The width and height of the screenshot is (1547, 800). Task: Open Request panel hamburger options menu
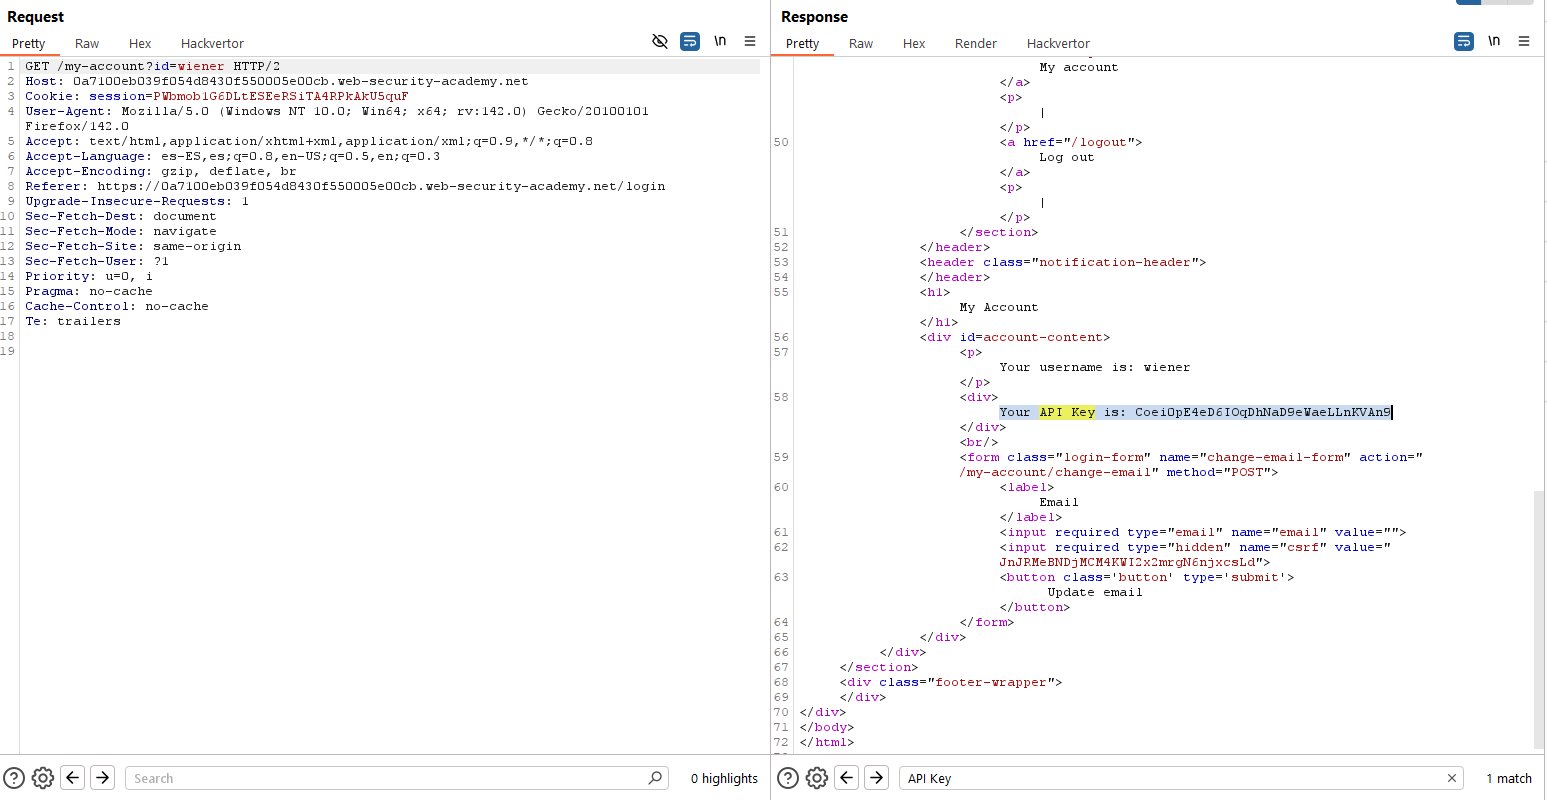750,41
